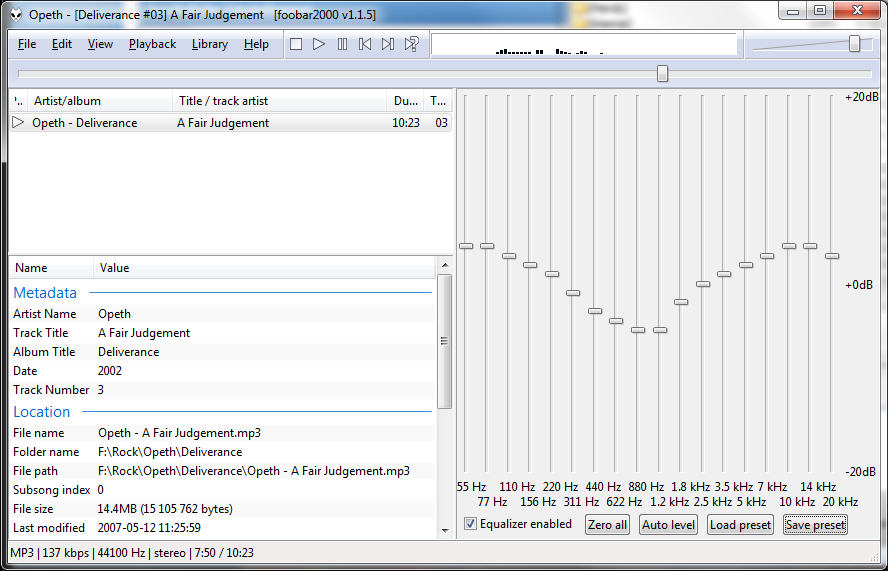Screen dimensions: 888x571
Task: Click the 1.2 kHz equalizer slider handle
Action: coord(660,330)
